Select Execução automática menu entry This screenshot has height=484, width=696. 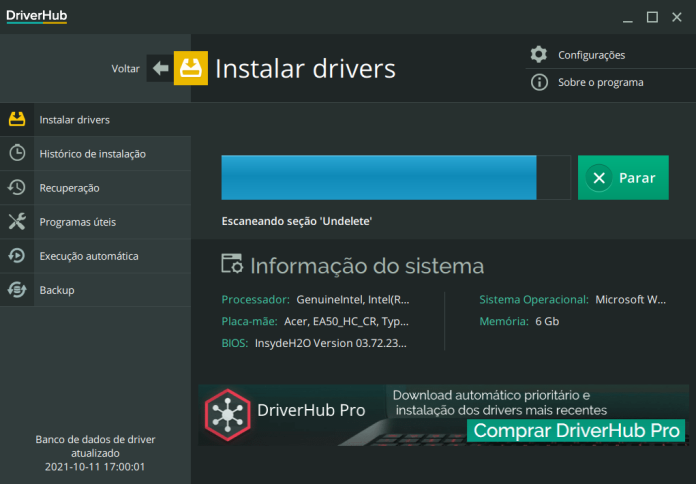(x=95, y=256)
